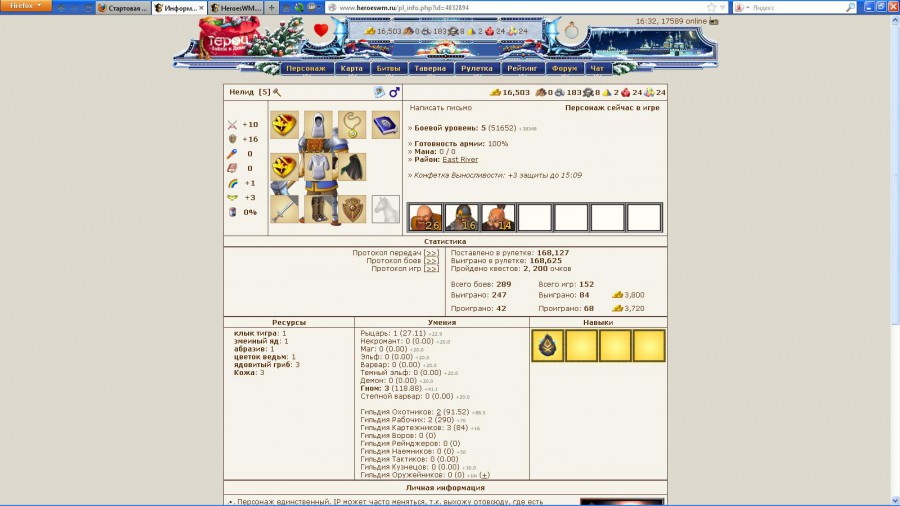Click the rainbow luck stat icon

232,183
